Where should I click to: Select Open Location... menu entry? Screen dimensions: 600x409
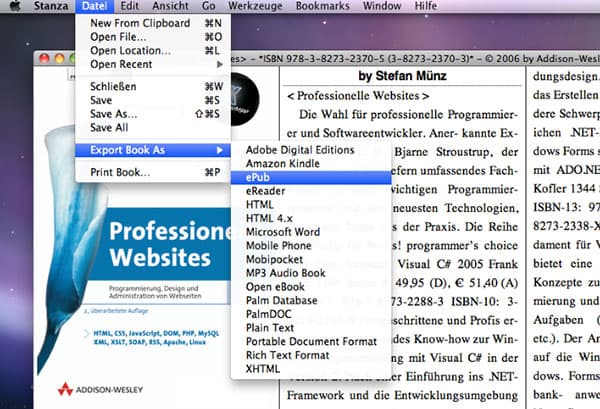[x=153, y=51]
